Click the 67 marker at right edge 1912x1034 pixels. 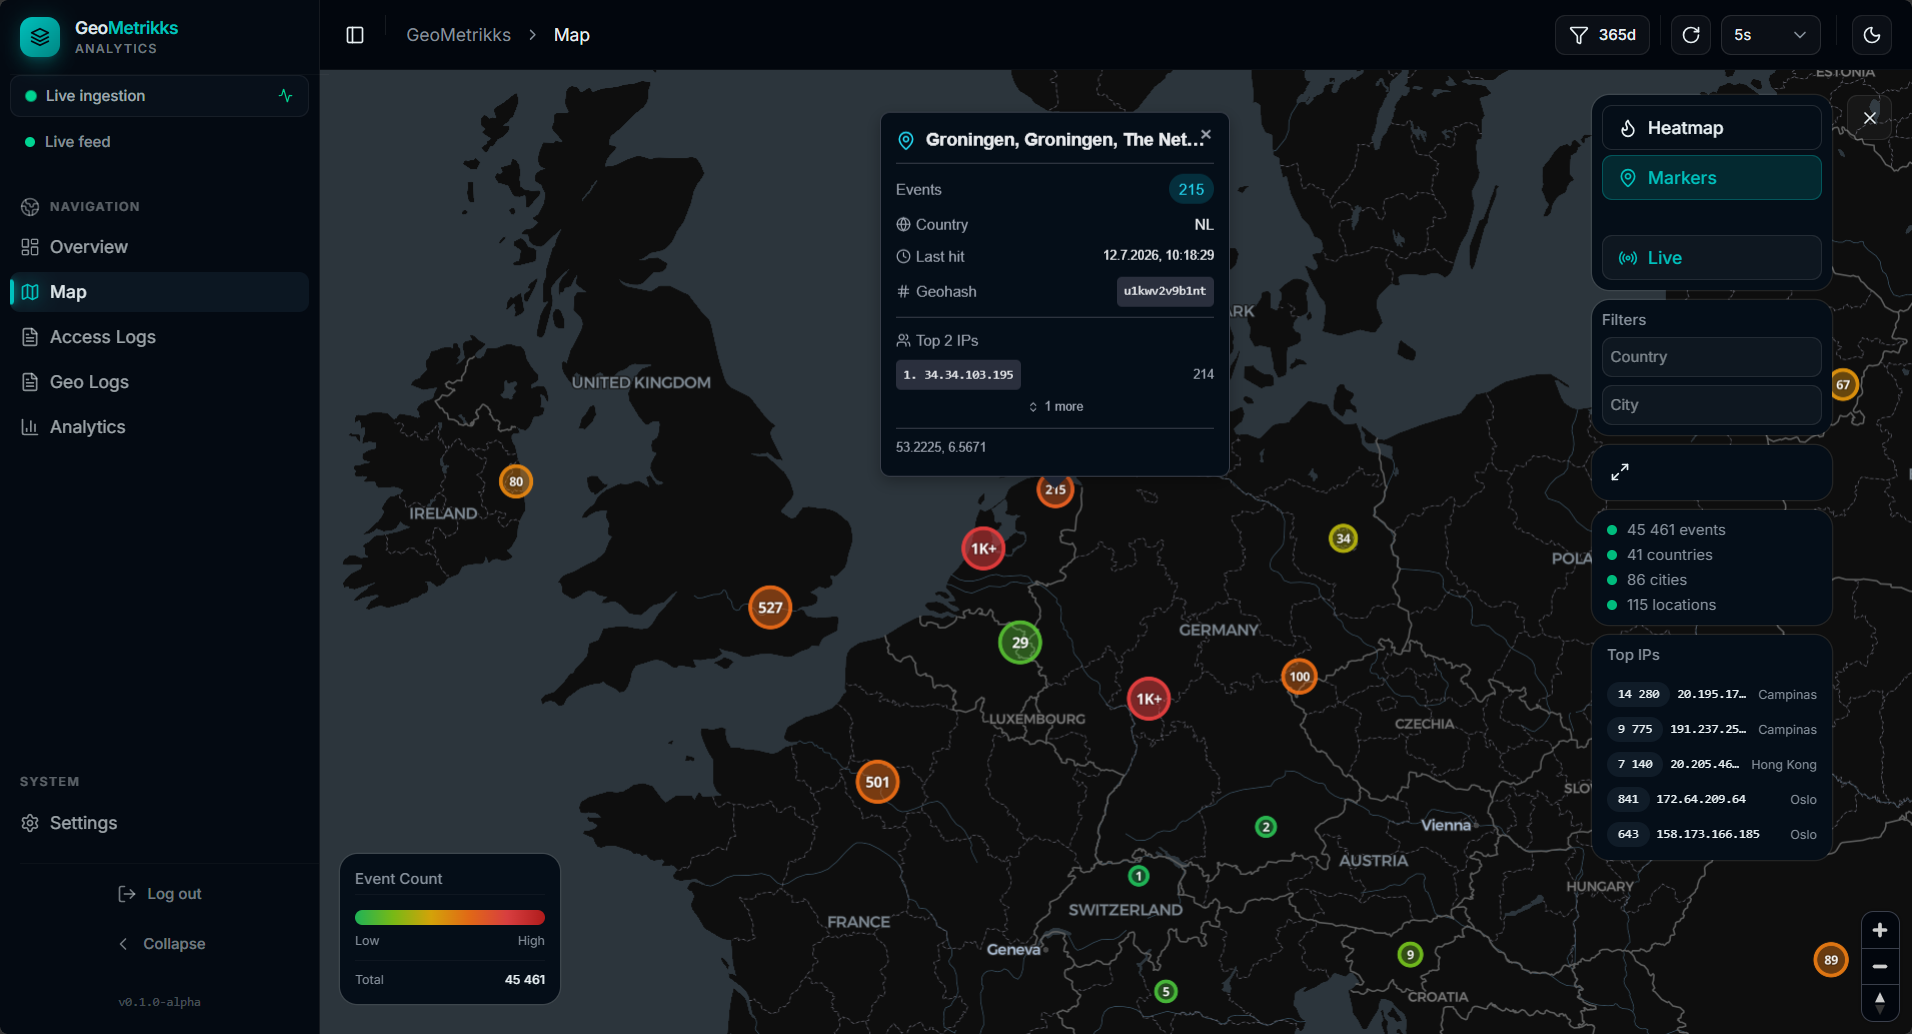pyautogui.click(x=1843, y=385)
